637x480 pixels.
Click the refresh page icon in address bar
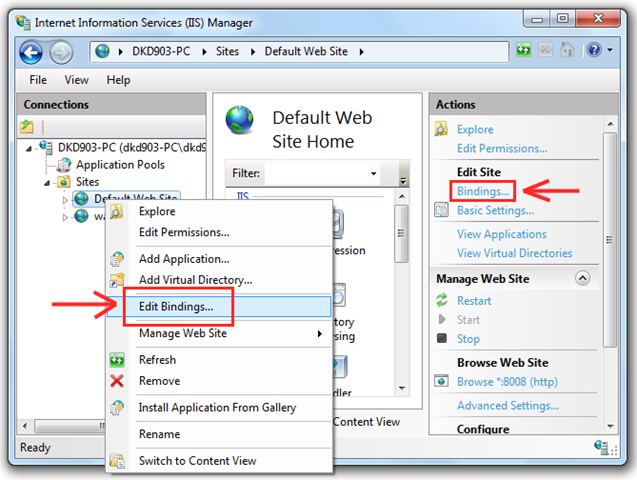pos(524,50)
